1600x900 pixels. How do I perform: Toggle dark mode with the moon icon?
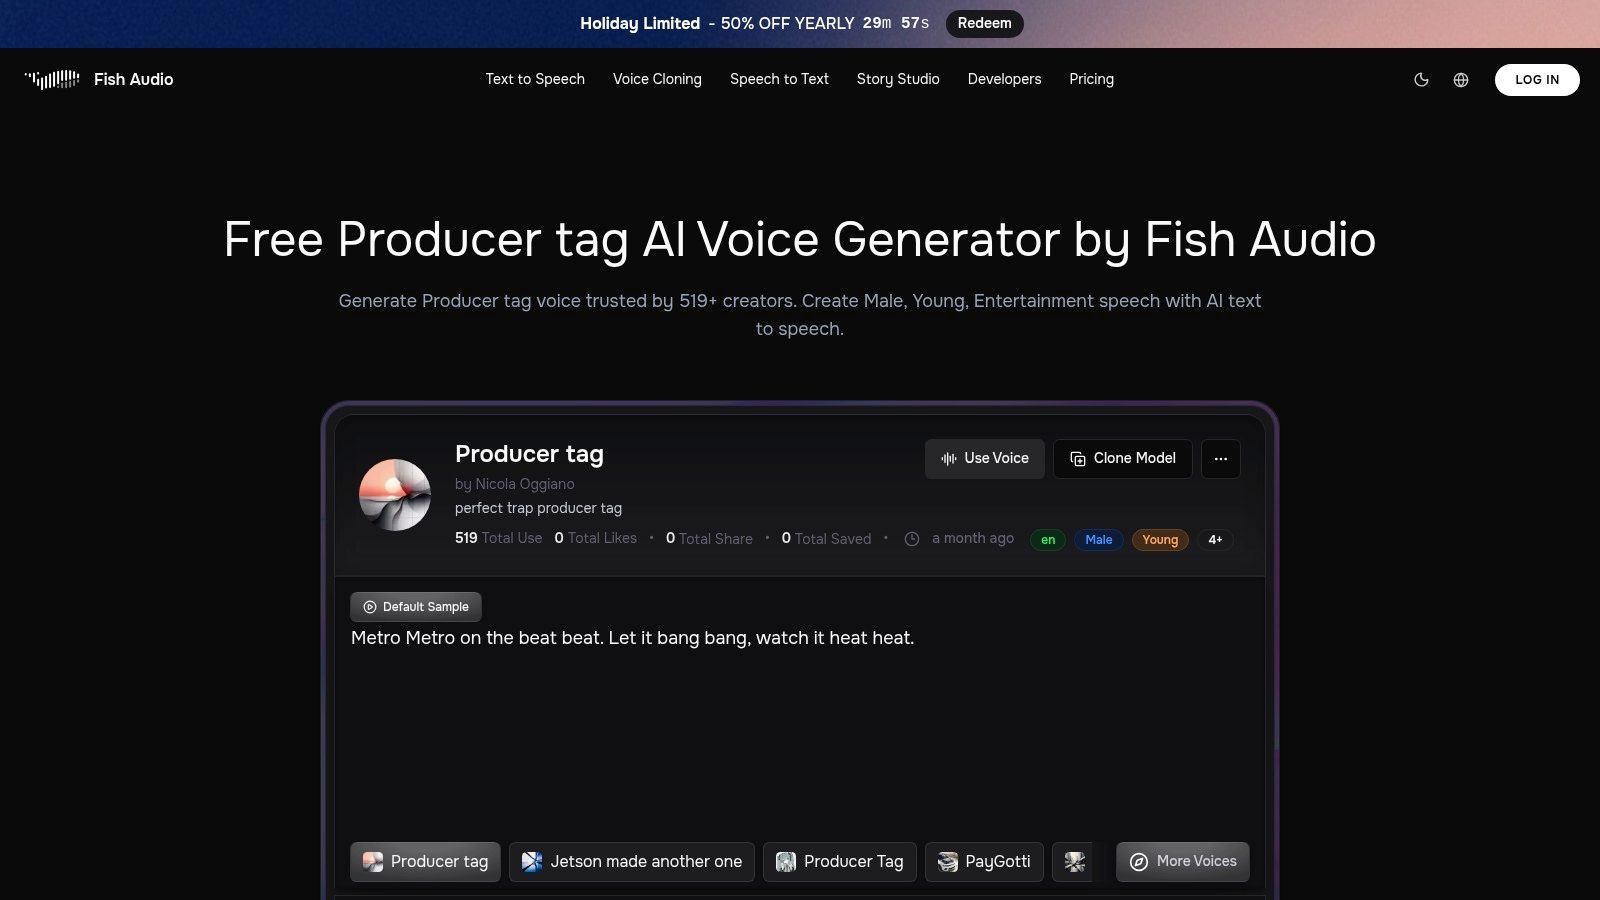[1421, 79]
